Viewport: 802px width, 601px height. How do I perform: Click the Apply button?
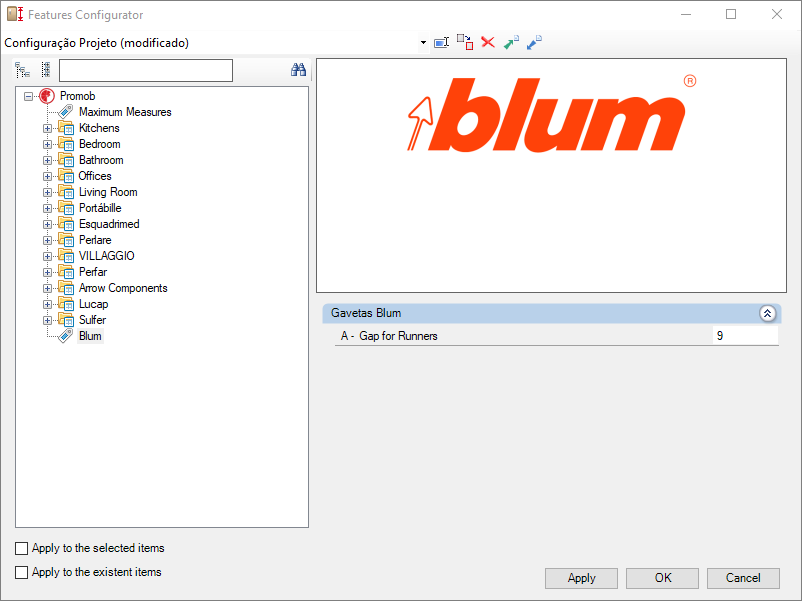pyautogui.click(x=581, y=578)
